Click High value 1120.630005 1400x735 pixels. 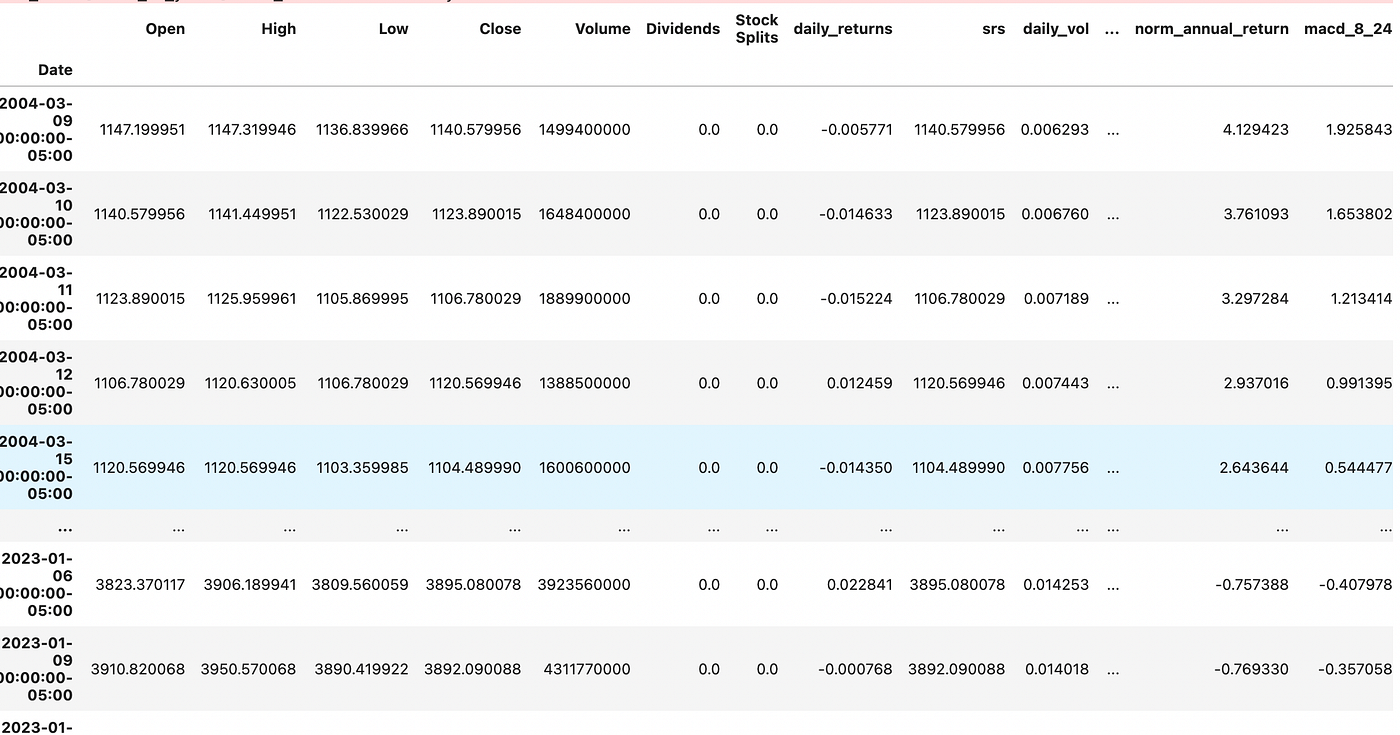tap(251, 383)
